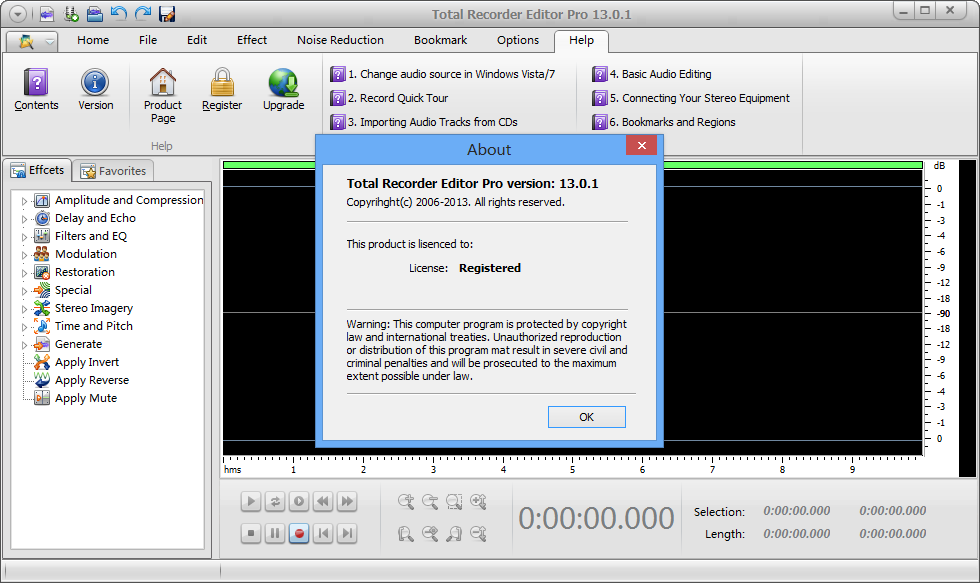Expand the Time and Pitch node
This screenshot has height=583, width=980.
click(x=24, y=327)
